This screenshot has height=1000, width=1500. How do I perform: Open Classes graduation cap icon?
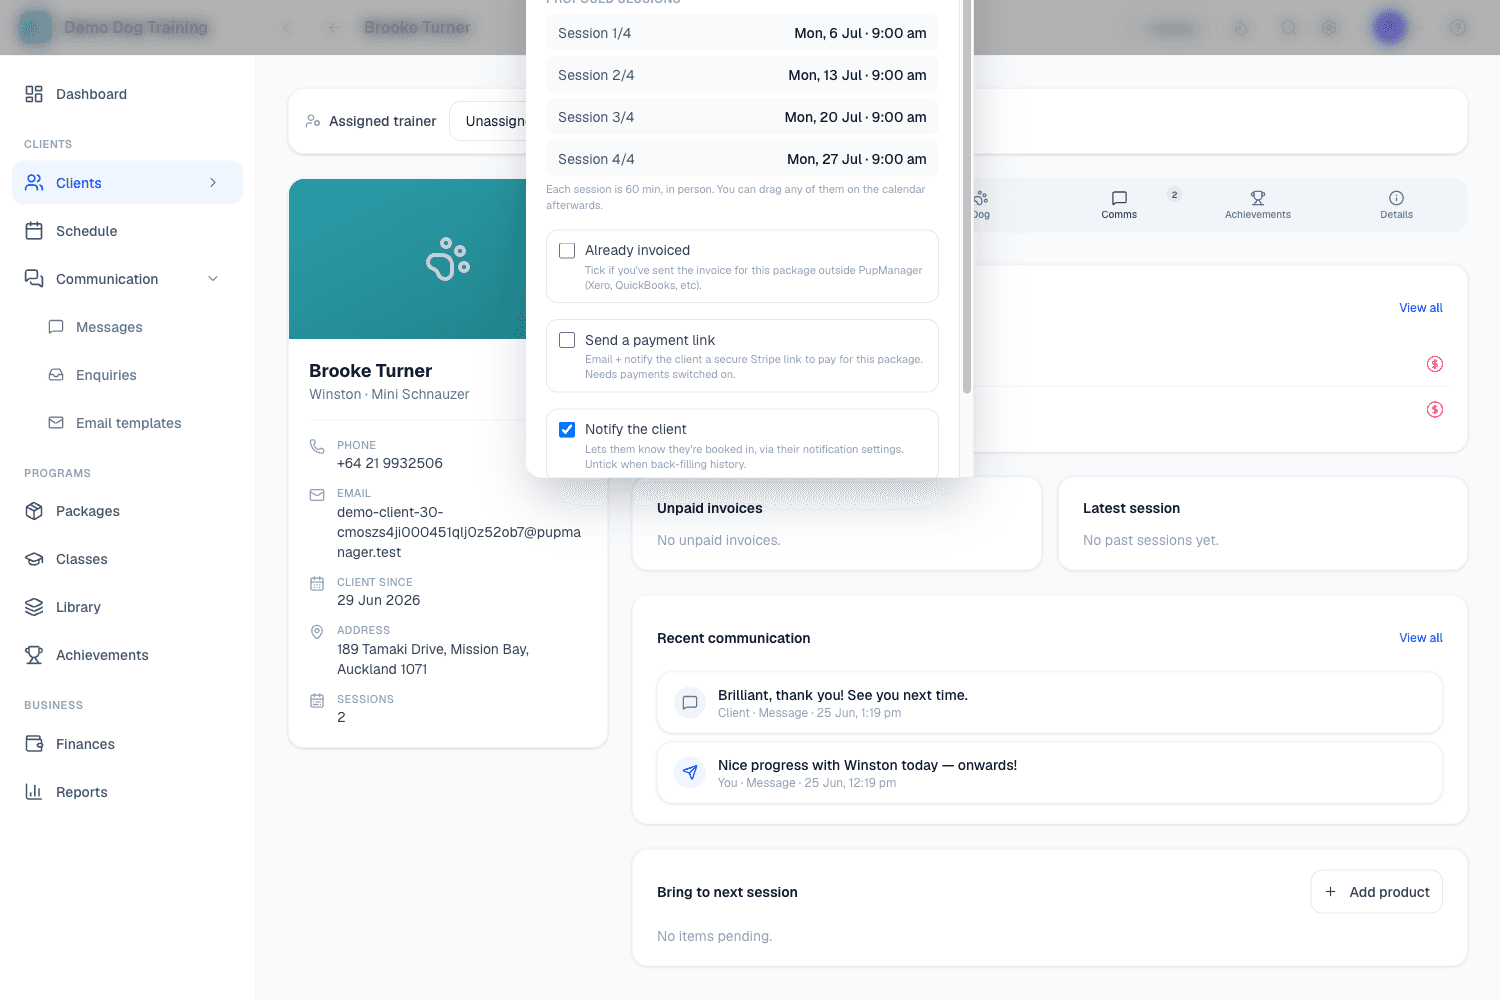tap(34, 559)
